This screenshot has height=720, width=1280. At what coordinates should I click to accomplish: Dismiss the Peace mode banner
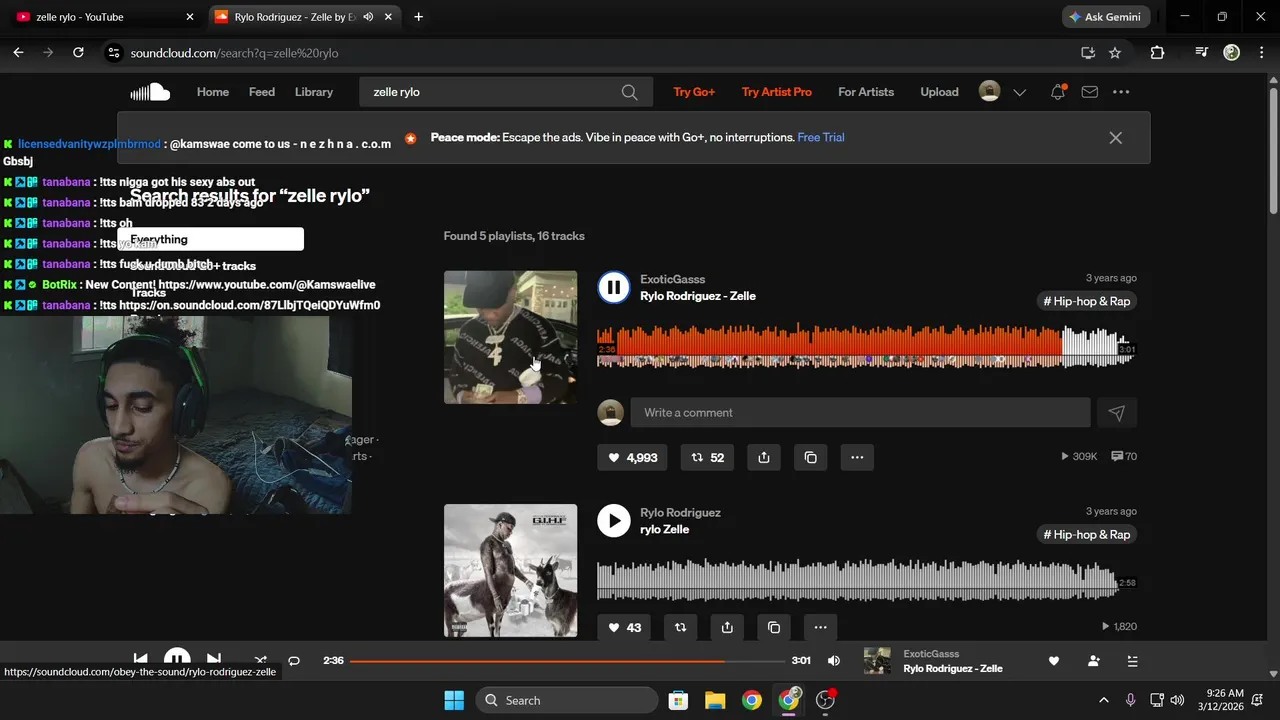tap(1115, 138)
